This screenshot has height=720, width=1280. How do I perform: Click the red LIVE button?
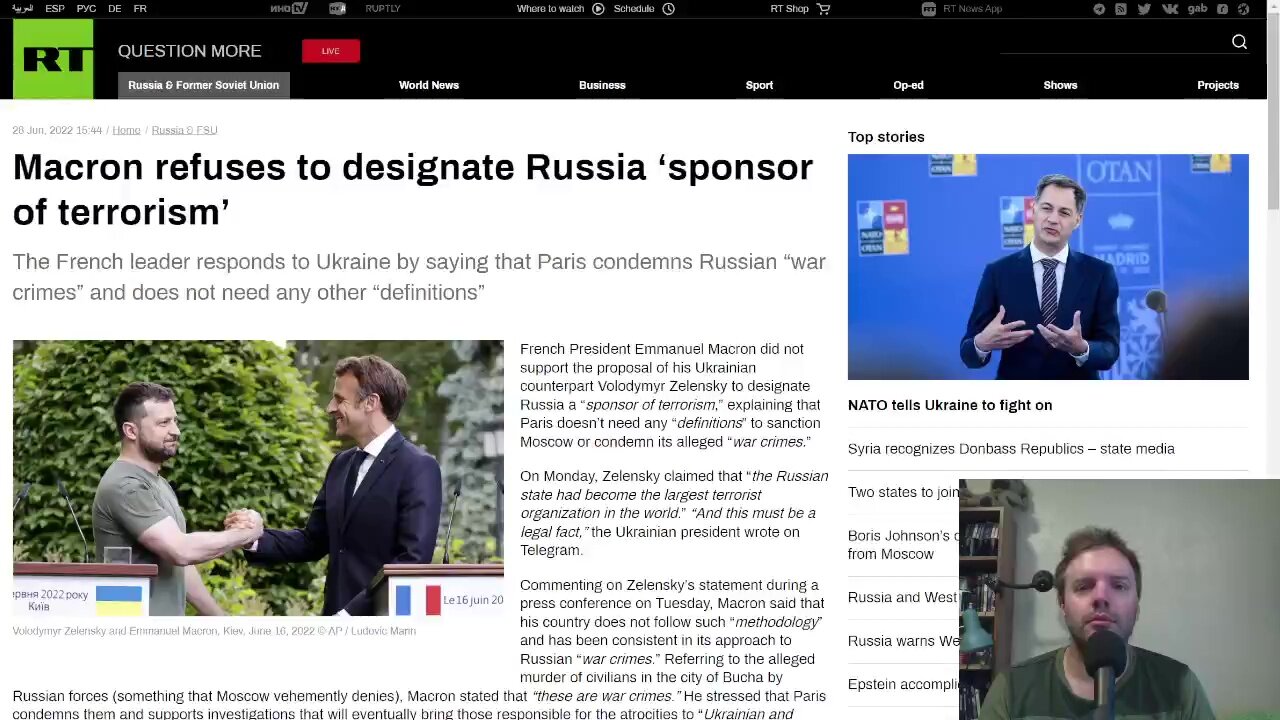[x=331, y=51]
